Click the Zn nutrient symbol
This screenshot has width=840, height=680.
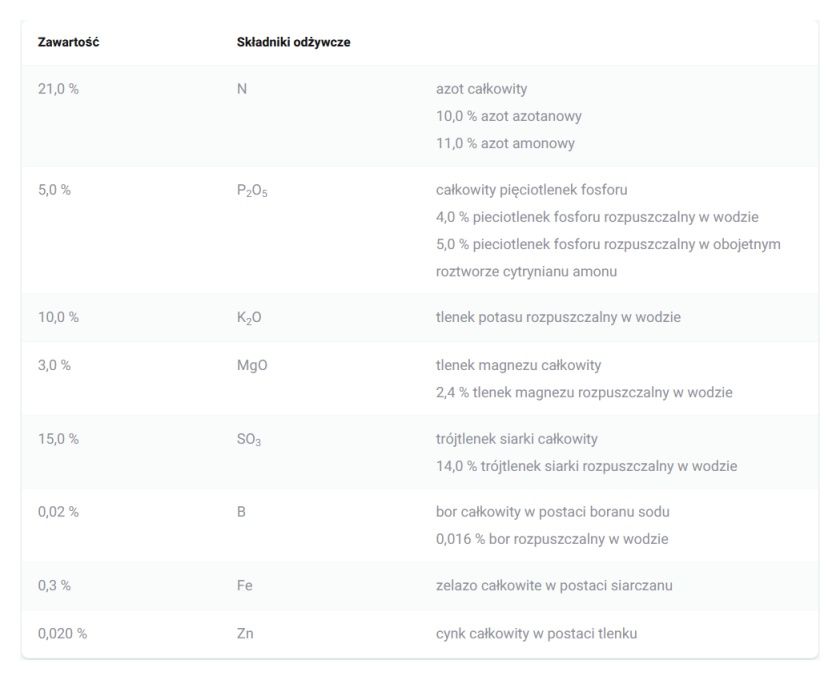coord(245,634)
